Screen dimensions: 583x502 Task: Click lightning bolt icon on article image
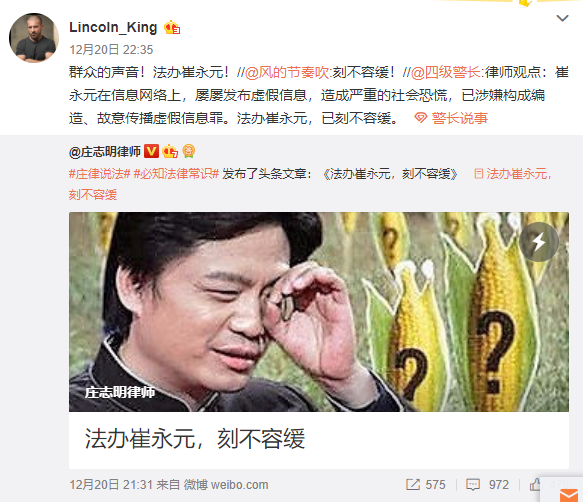539,242
